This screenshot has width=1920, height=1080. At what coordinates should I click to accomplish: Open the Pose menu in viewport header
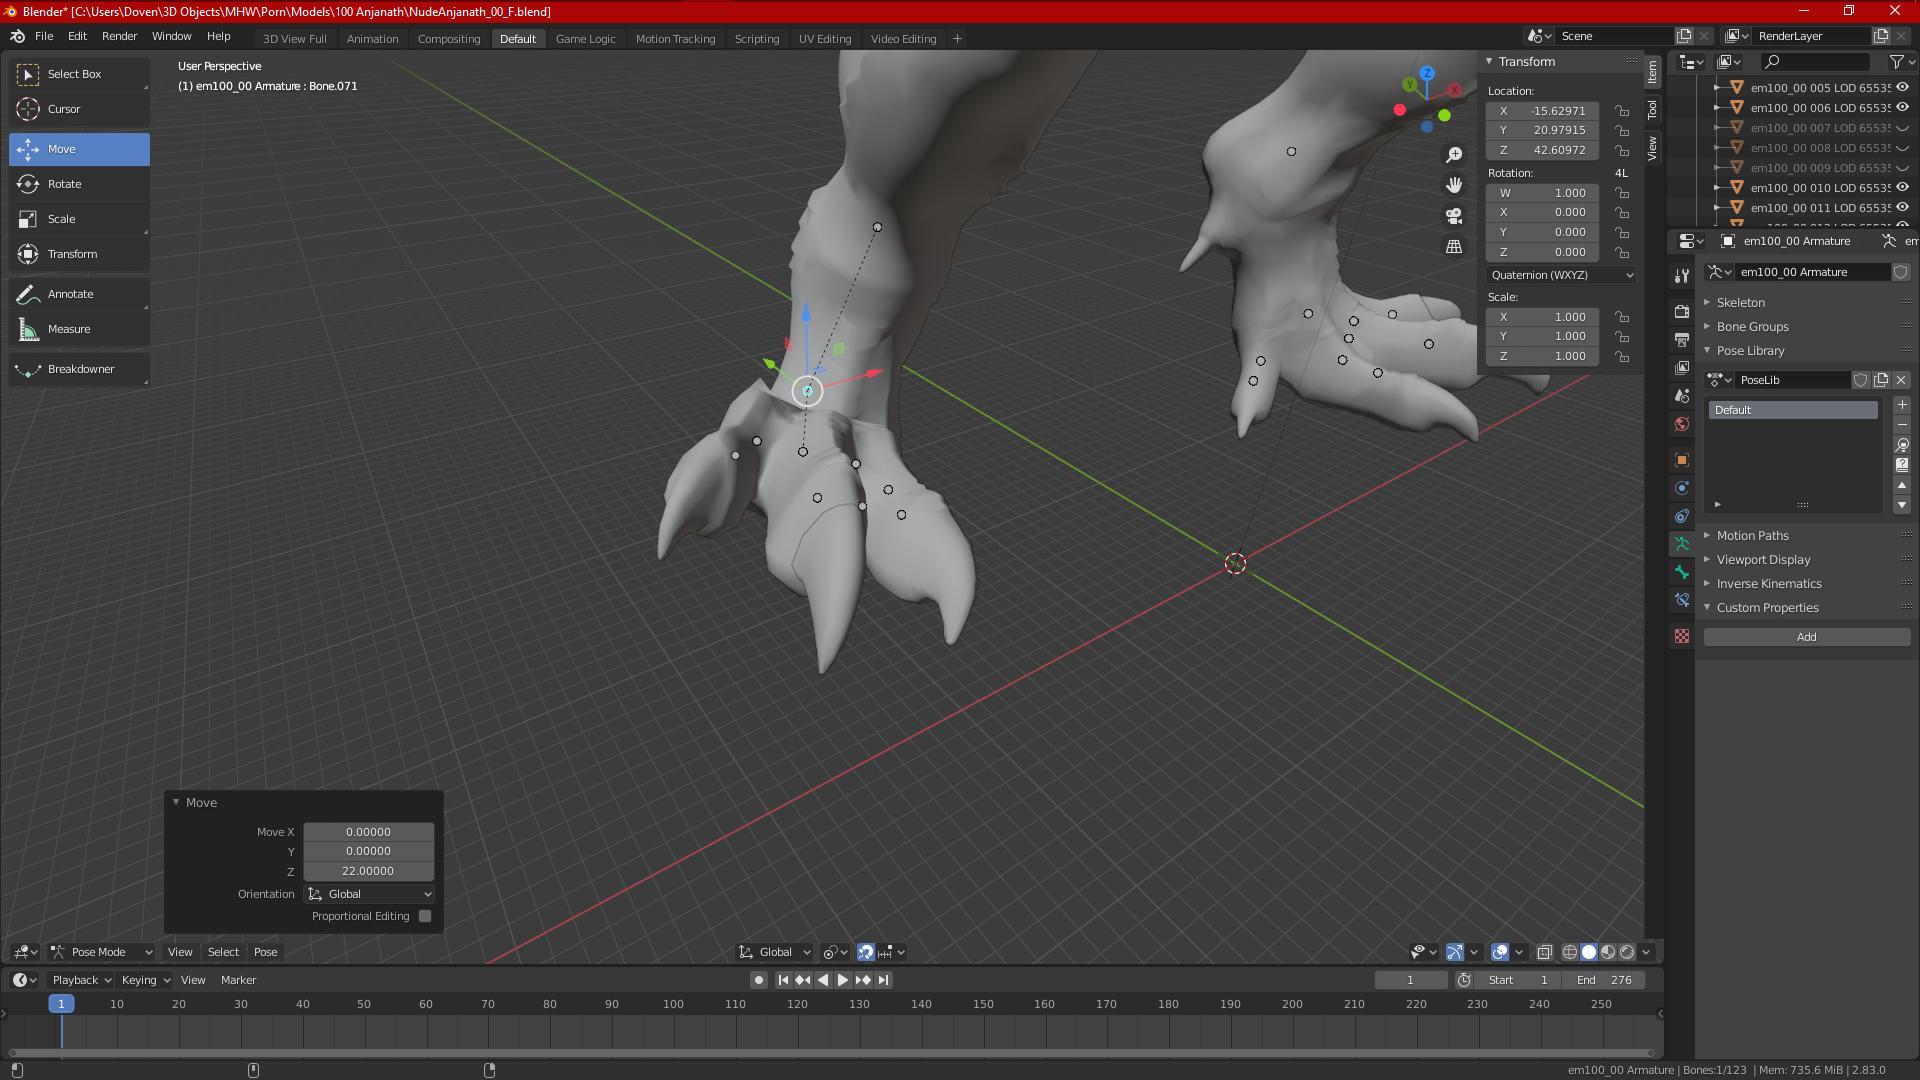click(265, 952)
